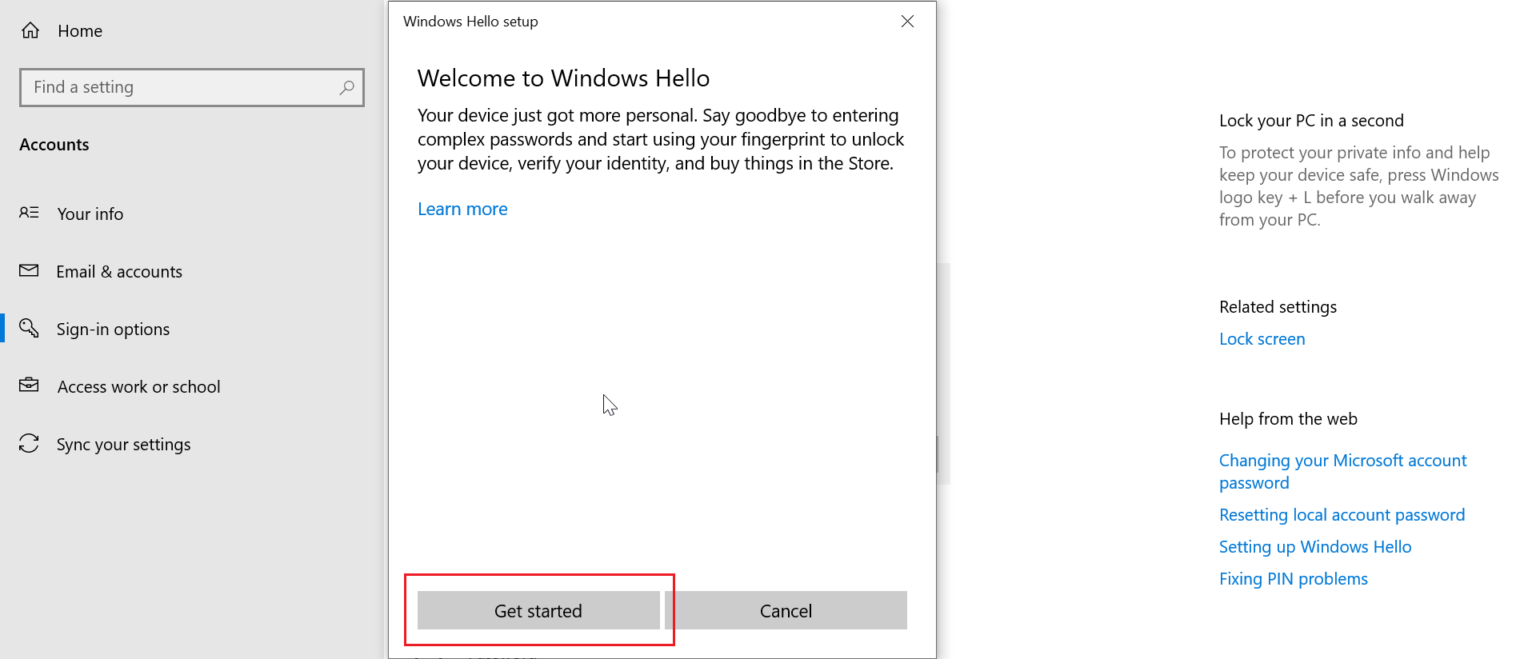Viewport: 1536px width, 659px height.
Task: Open Resetting local account password help
Action: [x=1342, y=515]
